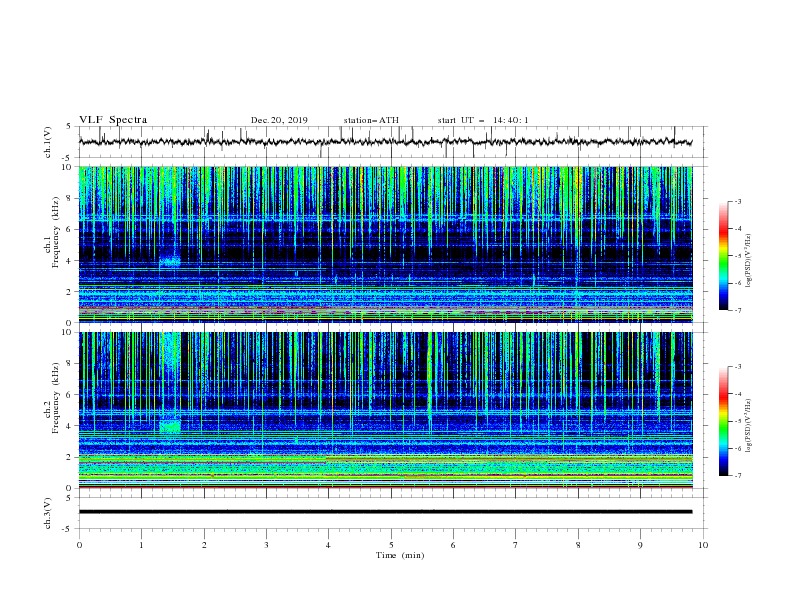Click time axis tick label "8"
The width and height of the screenshot is (792, 612).
(x=578, y=545)
